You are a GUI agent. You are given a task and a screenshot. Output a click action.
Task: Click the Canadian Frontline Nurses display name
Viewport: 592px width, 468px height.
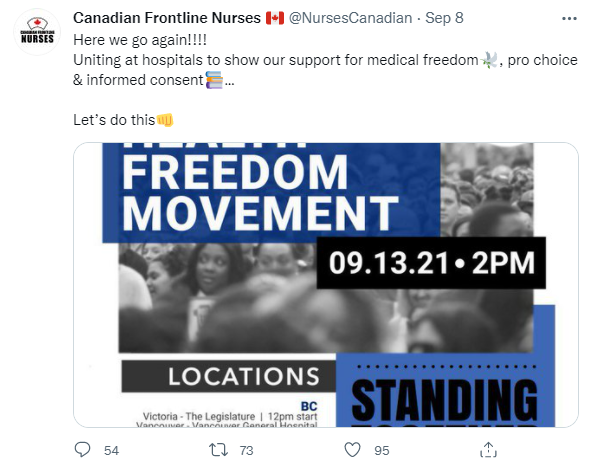click(167, 18)
